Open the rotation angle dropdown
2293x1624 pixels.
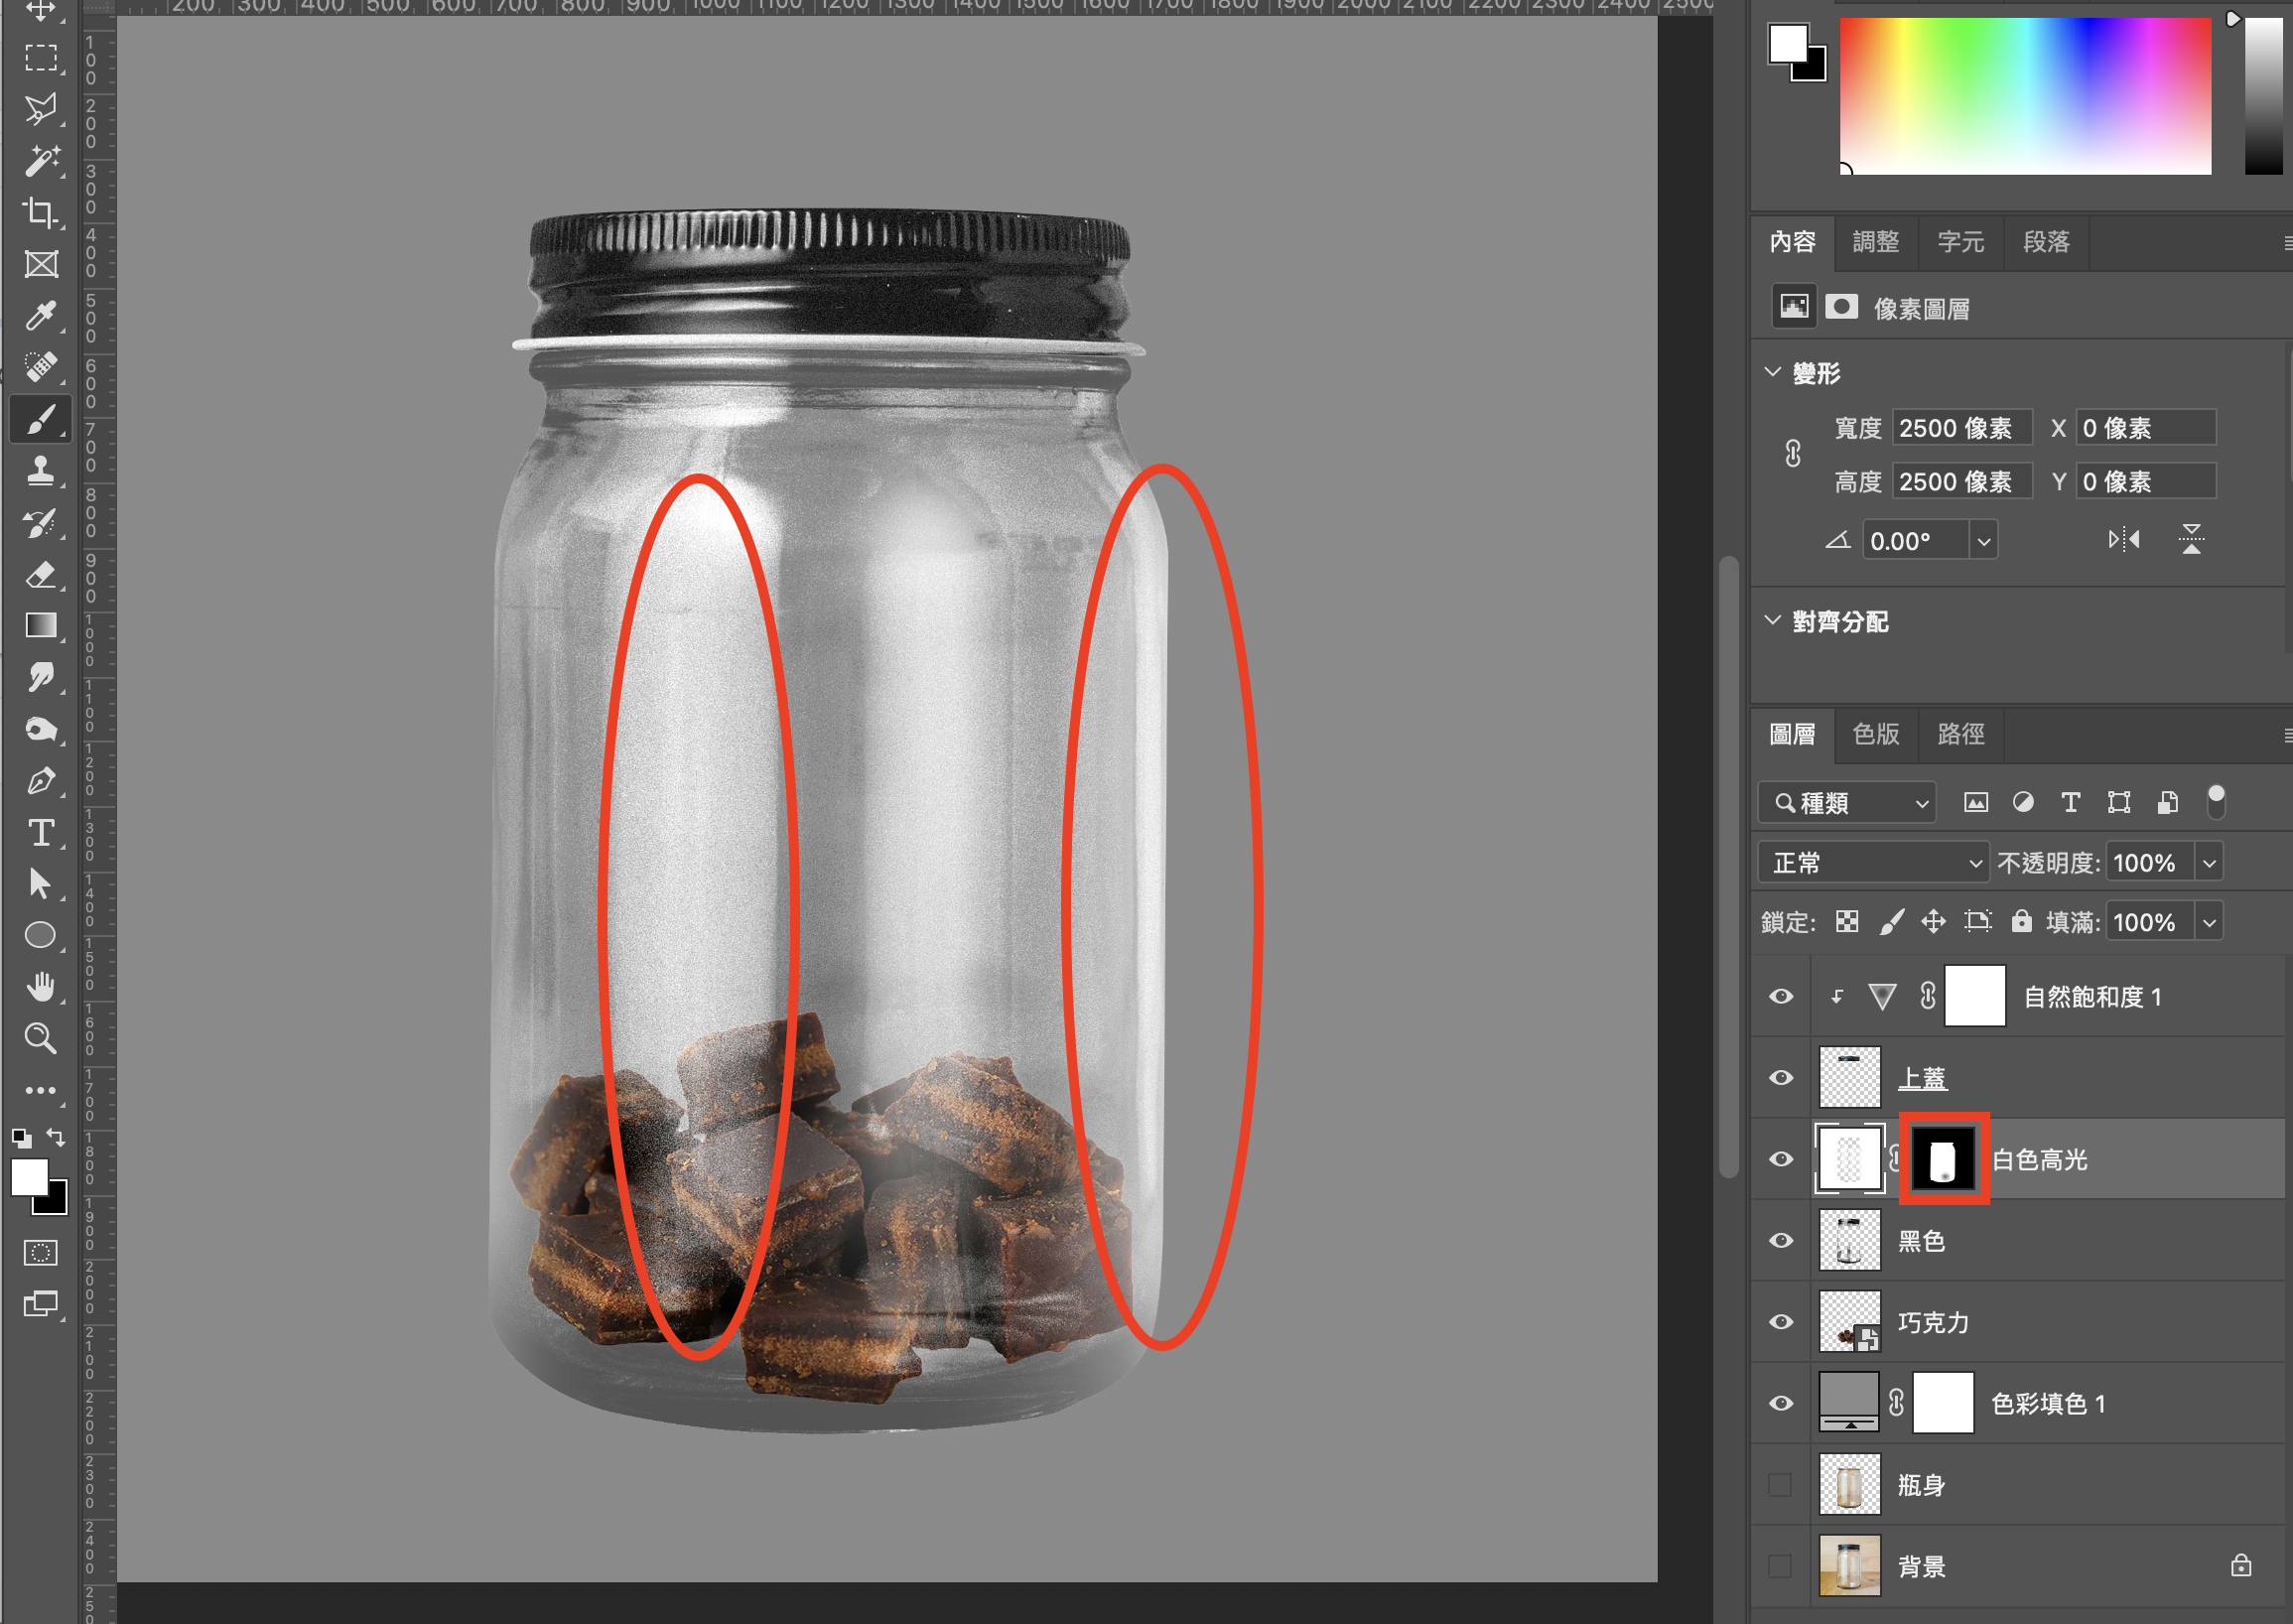tap(1984, 541)
